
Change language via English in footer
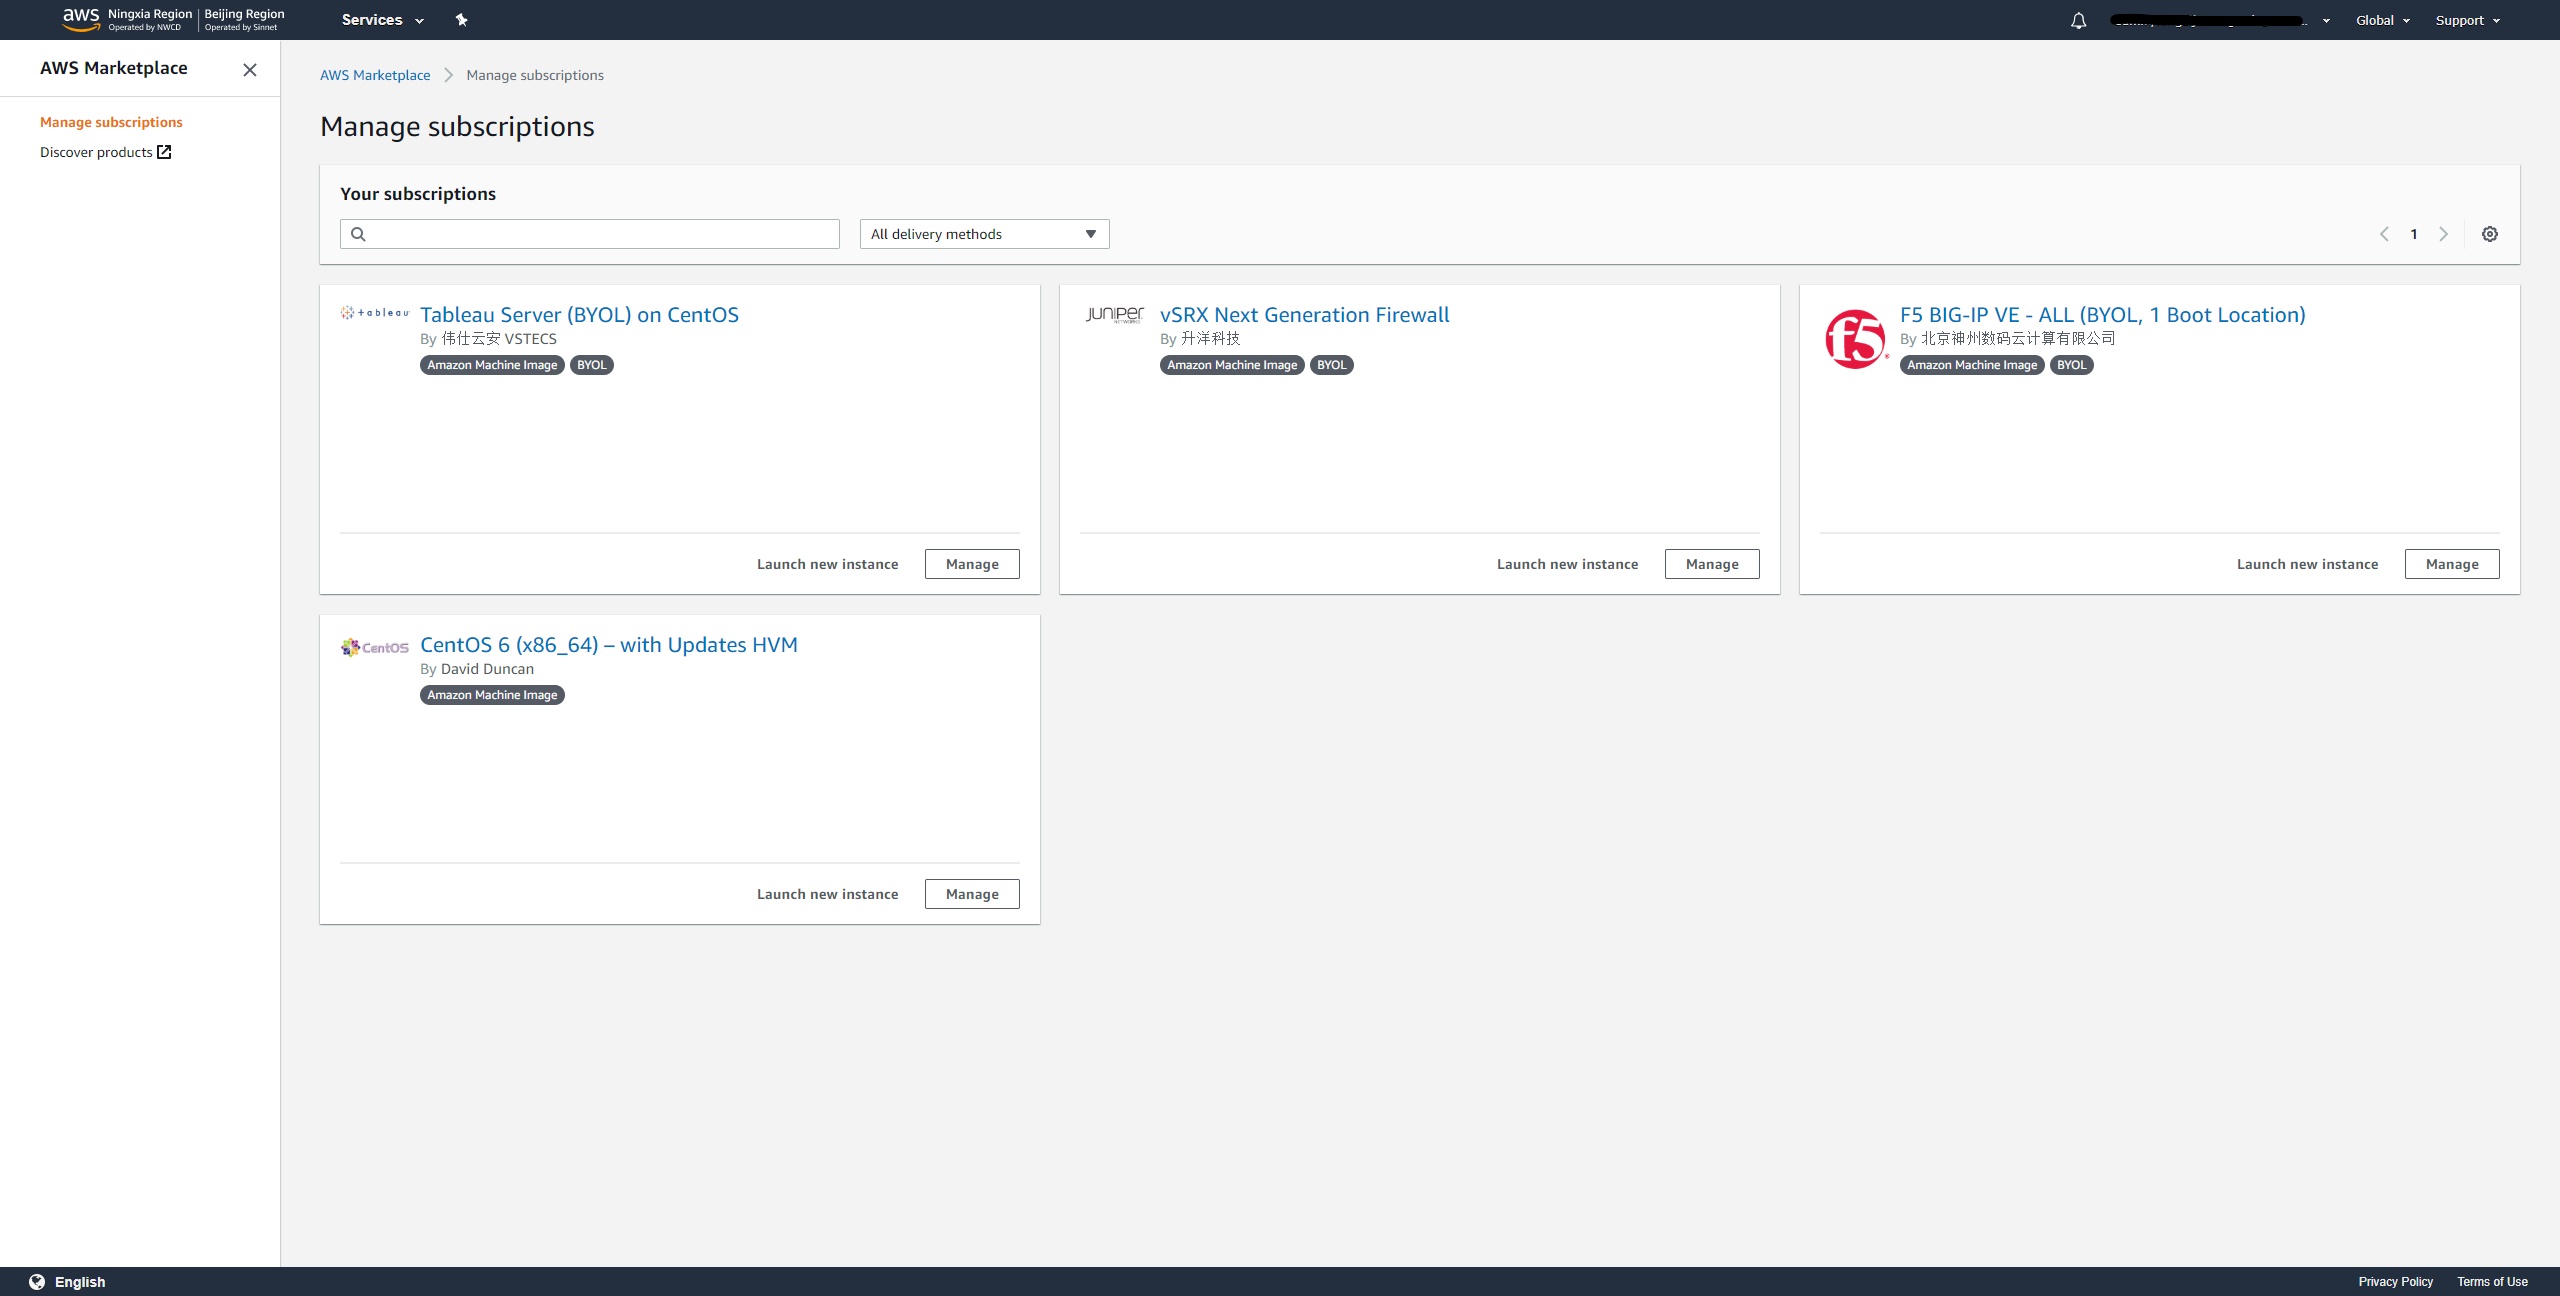click(x=80, y=1282)
